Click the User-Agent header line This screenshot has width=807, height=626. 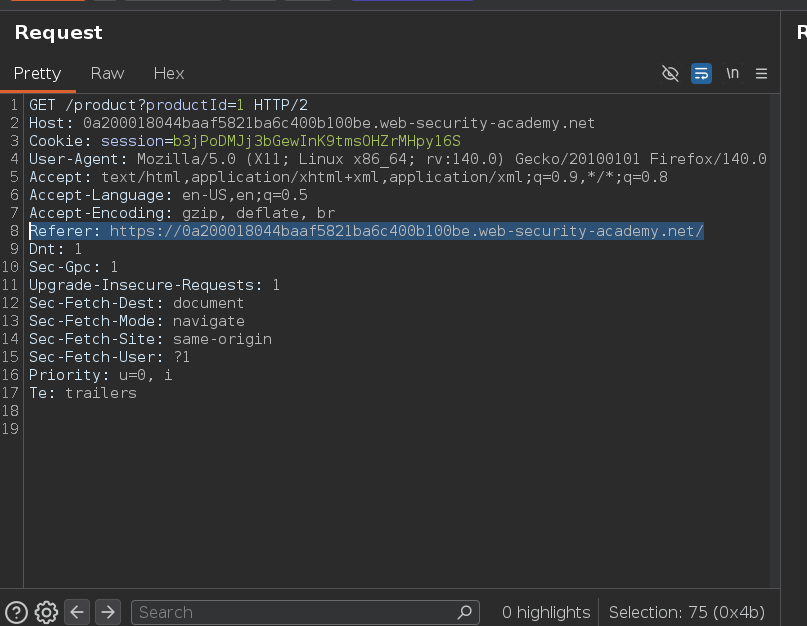(x=398, y=159)
